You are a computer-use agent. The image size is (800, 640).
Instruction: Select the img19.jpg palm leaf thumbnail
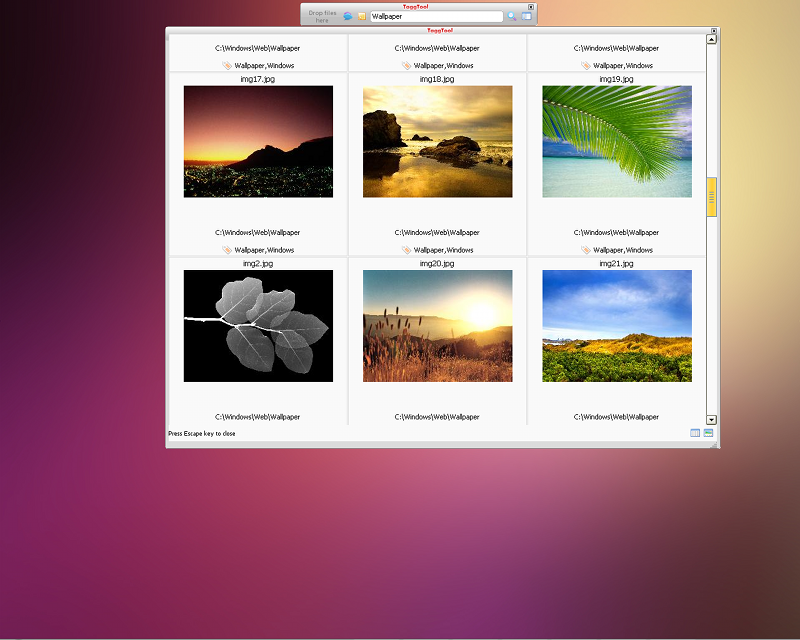[x=617, y=141]
